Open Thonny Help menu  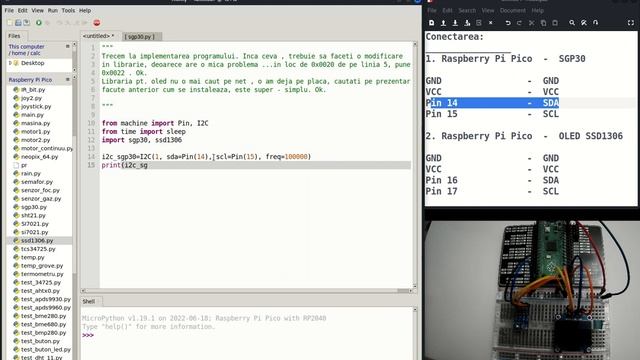(x=85, y=10)
